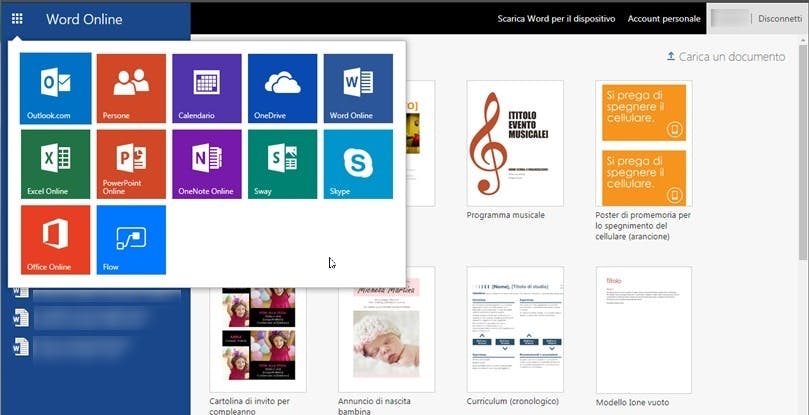
Task: Open the Programma musicale template thumbnail
Action: click(515, 143)
